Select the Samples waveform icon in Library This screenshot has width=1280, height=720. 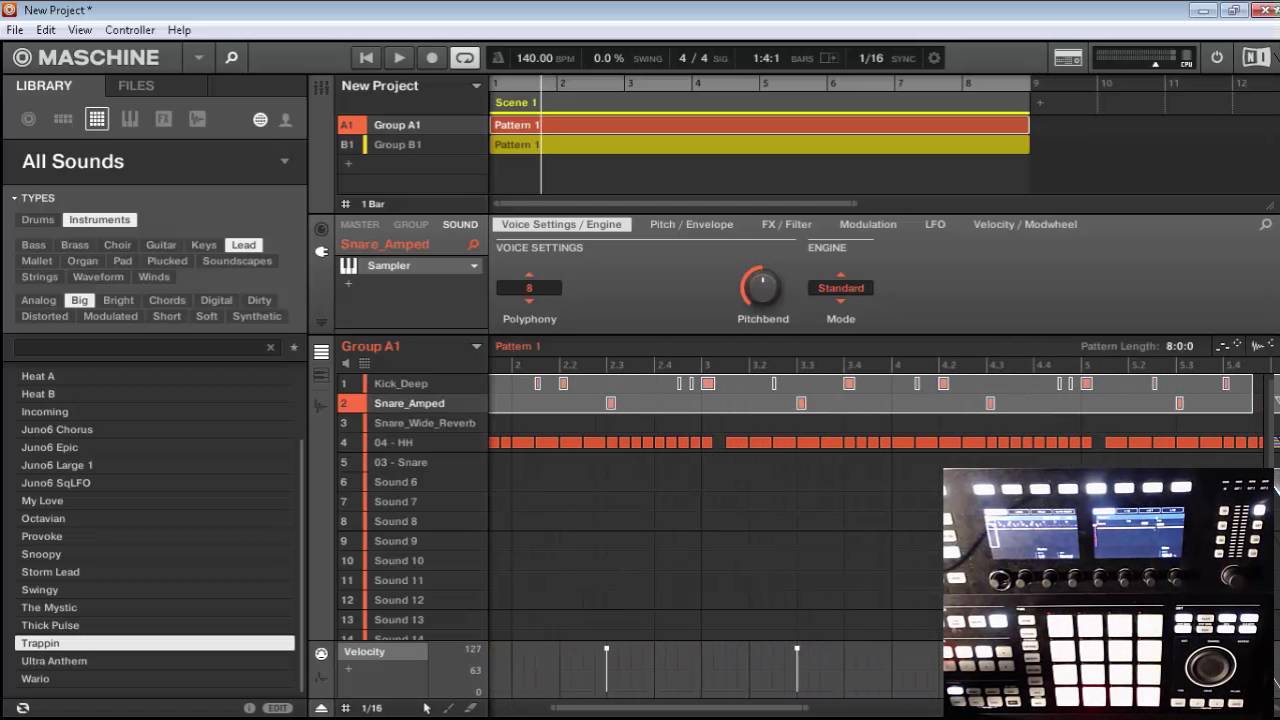point(198,119)
